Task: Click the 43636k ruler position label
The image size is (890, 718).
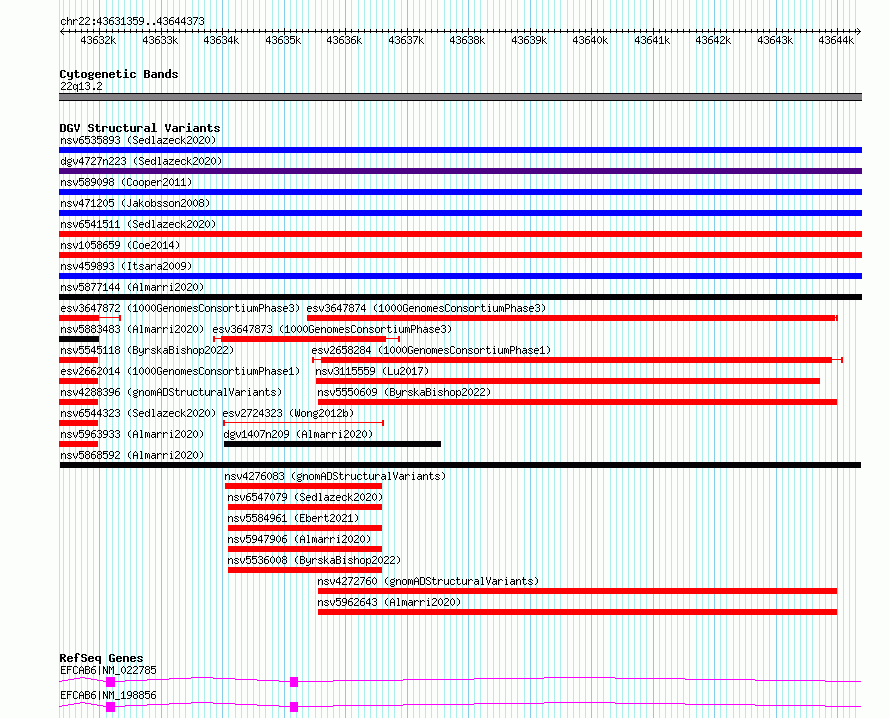Action: (x=344, y=40)
